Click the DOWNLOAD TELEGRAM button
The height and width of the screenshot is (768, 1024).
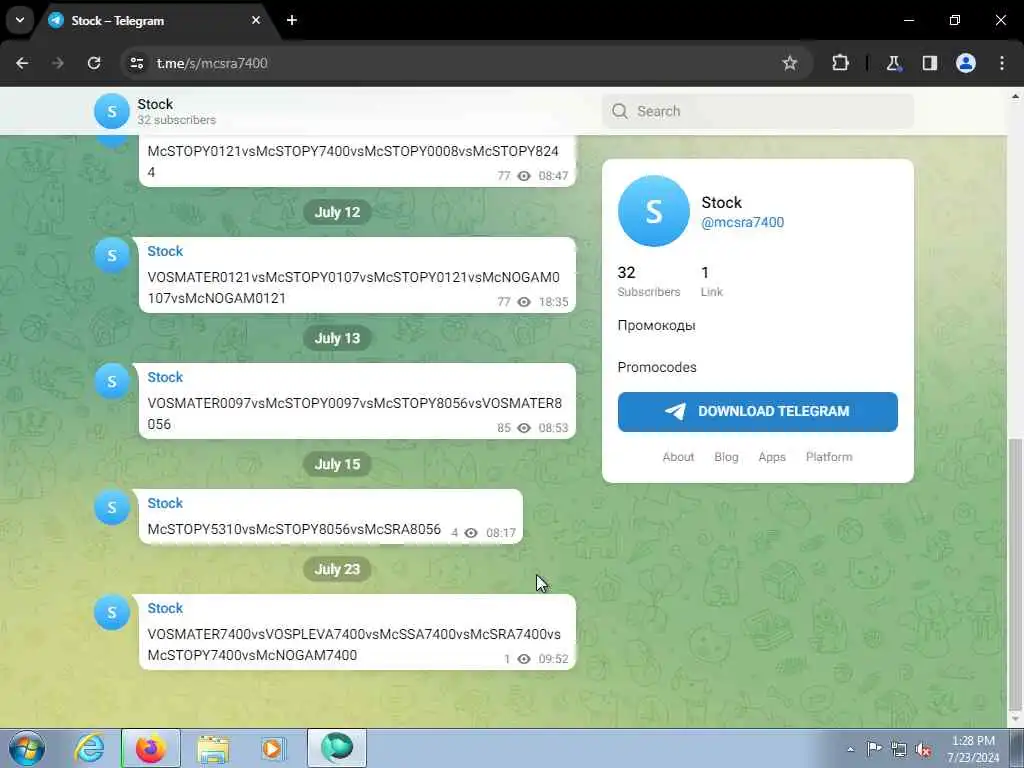click(758, 411)
